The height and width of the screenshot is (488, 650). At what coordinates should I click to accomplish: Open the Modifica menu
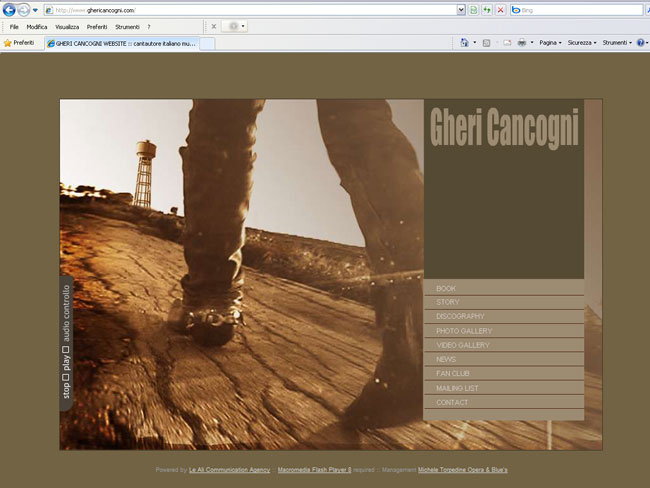(x=36, y=27)
